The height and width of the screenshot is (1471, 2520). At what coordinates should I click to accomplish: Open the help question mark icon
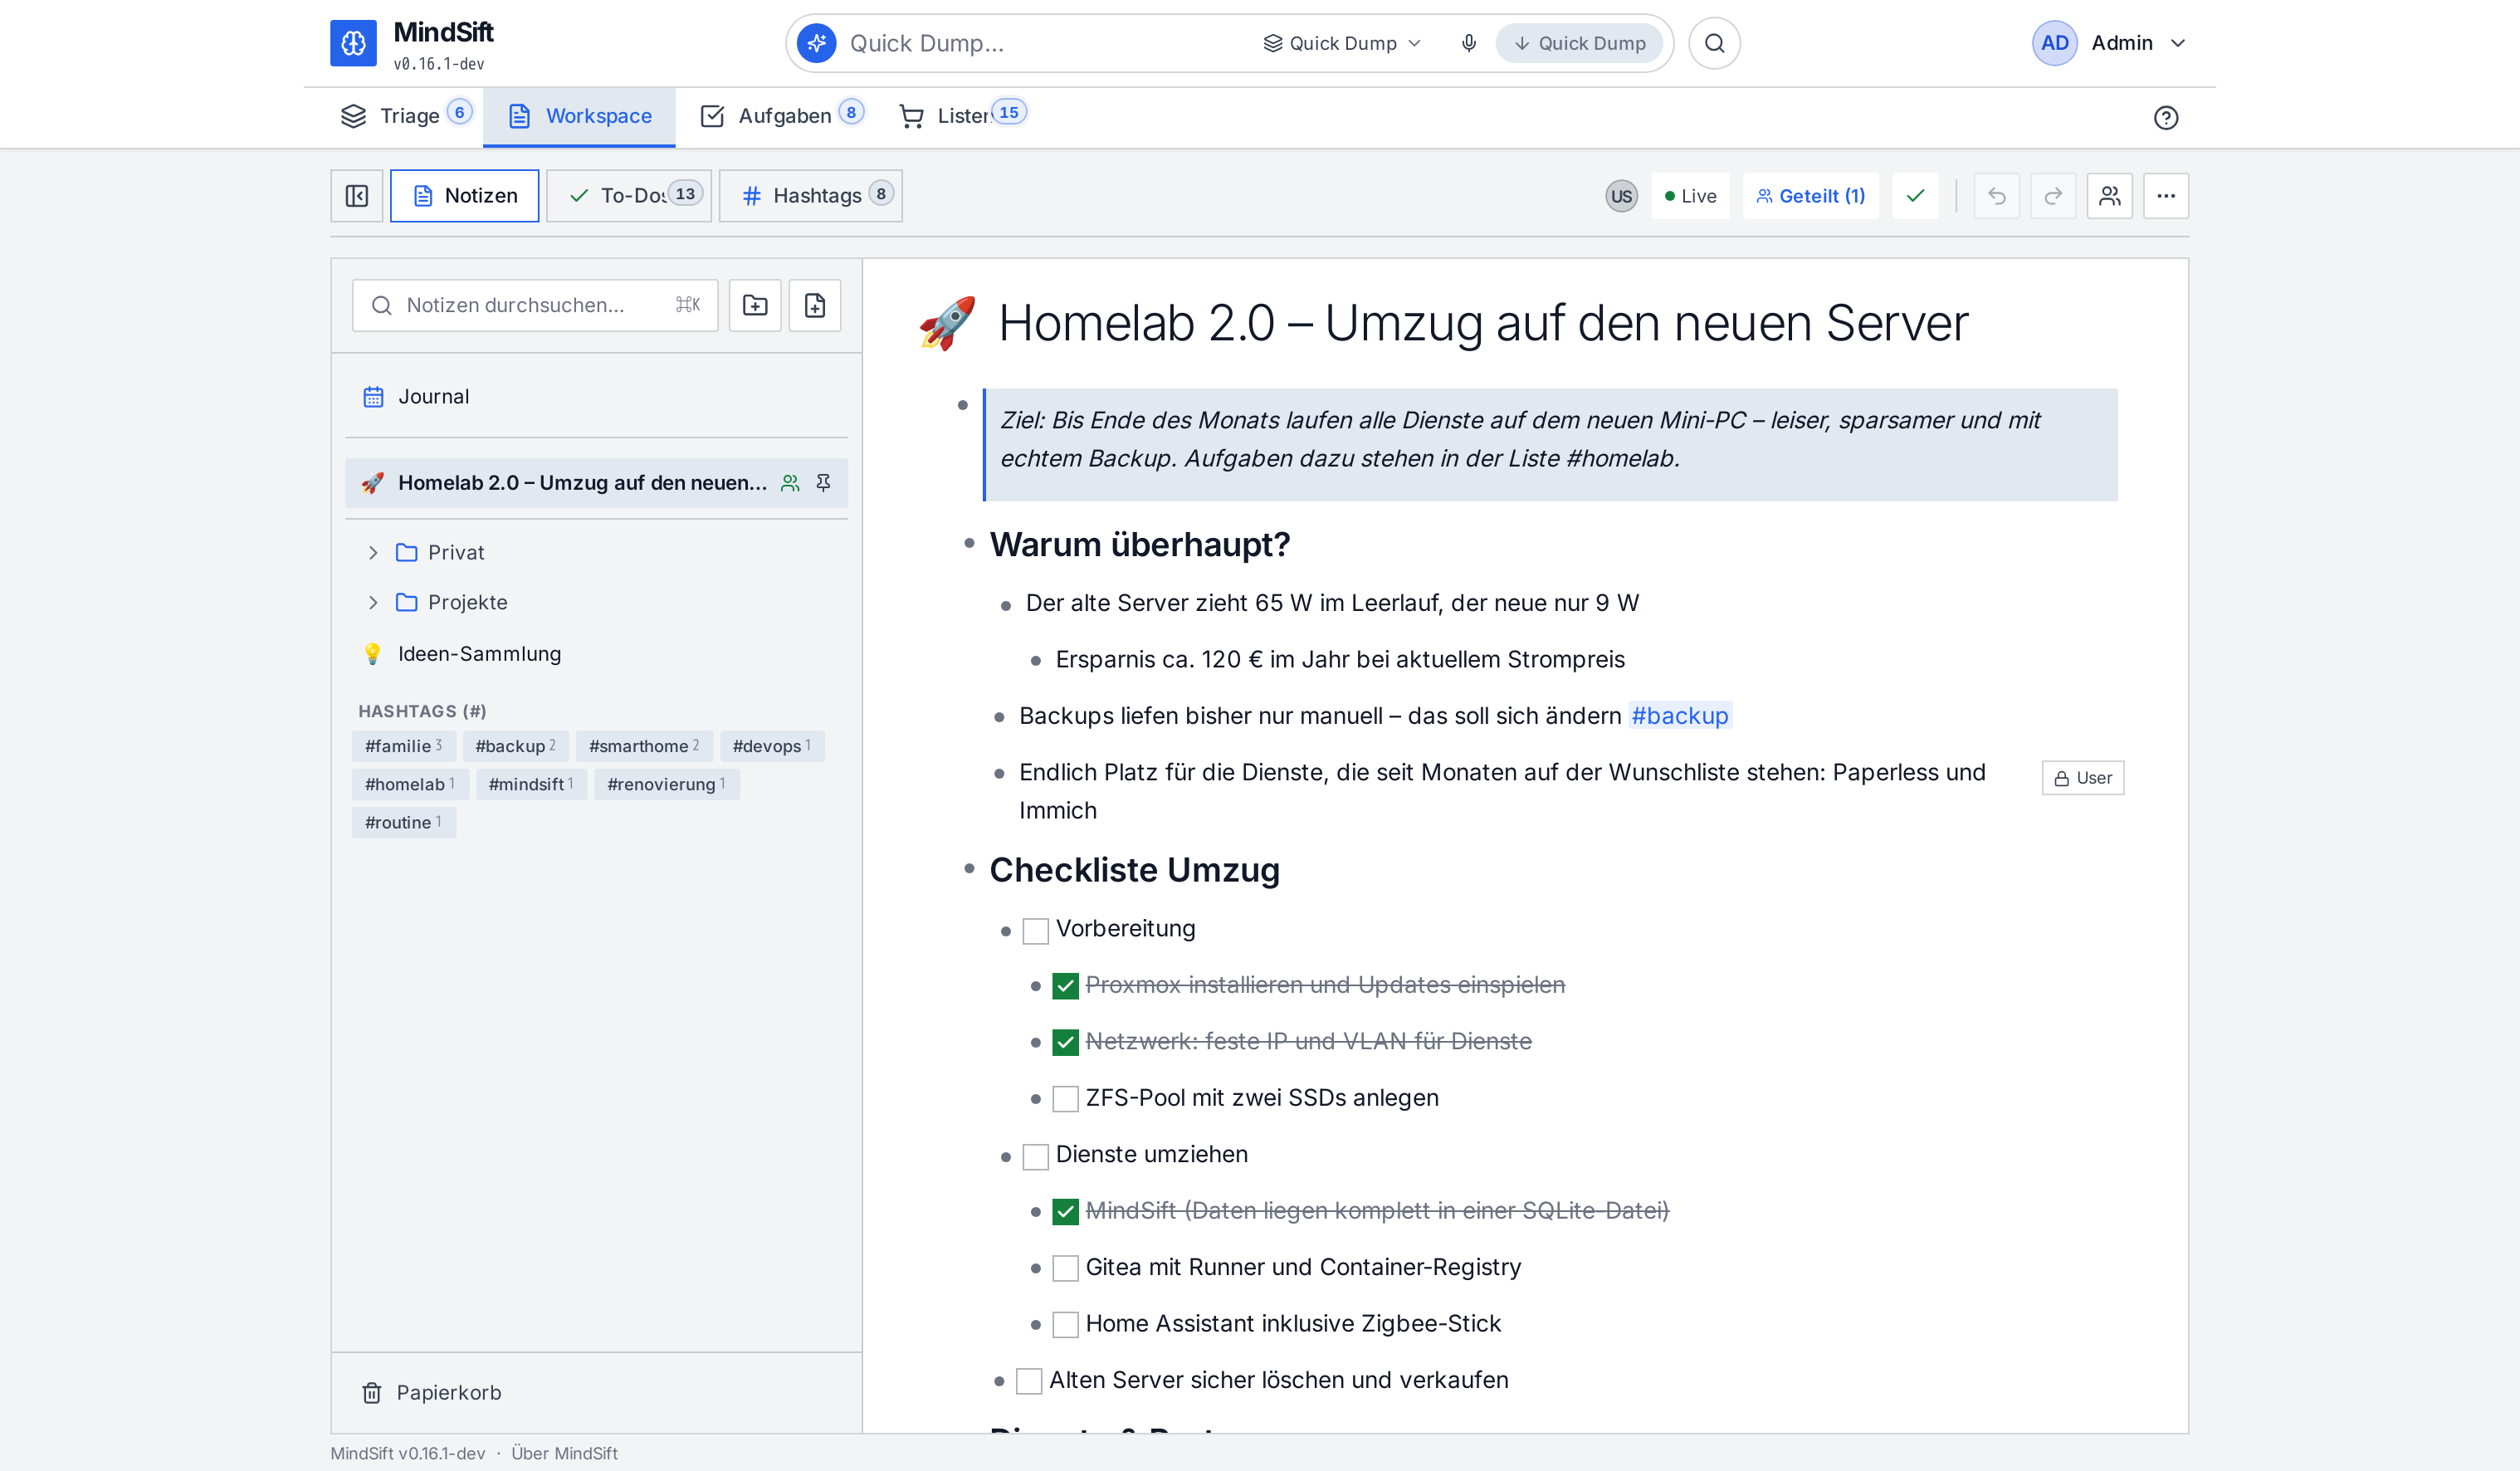click(2165, 118)
